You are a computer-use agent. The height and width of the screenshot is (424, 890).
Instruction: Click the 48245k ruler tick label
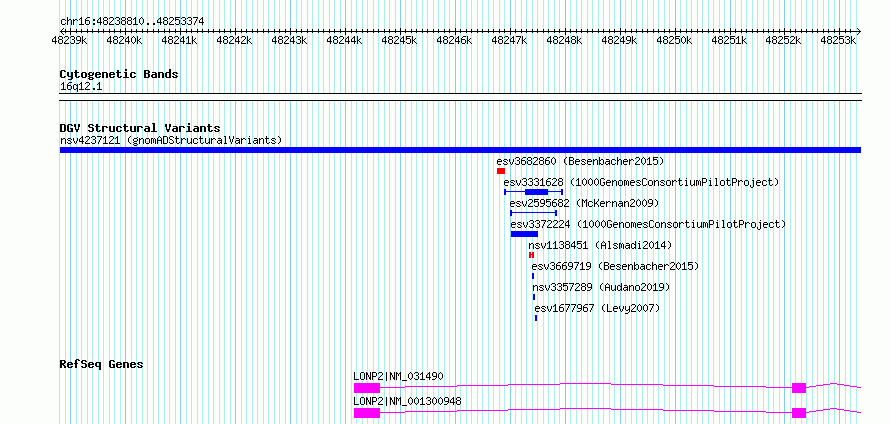(x=400, y=40)
